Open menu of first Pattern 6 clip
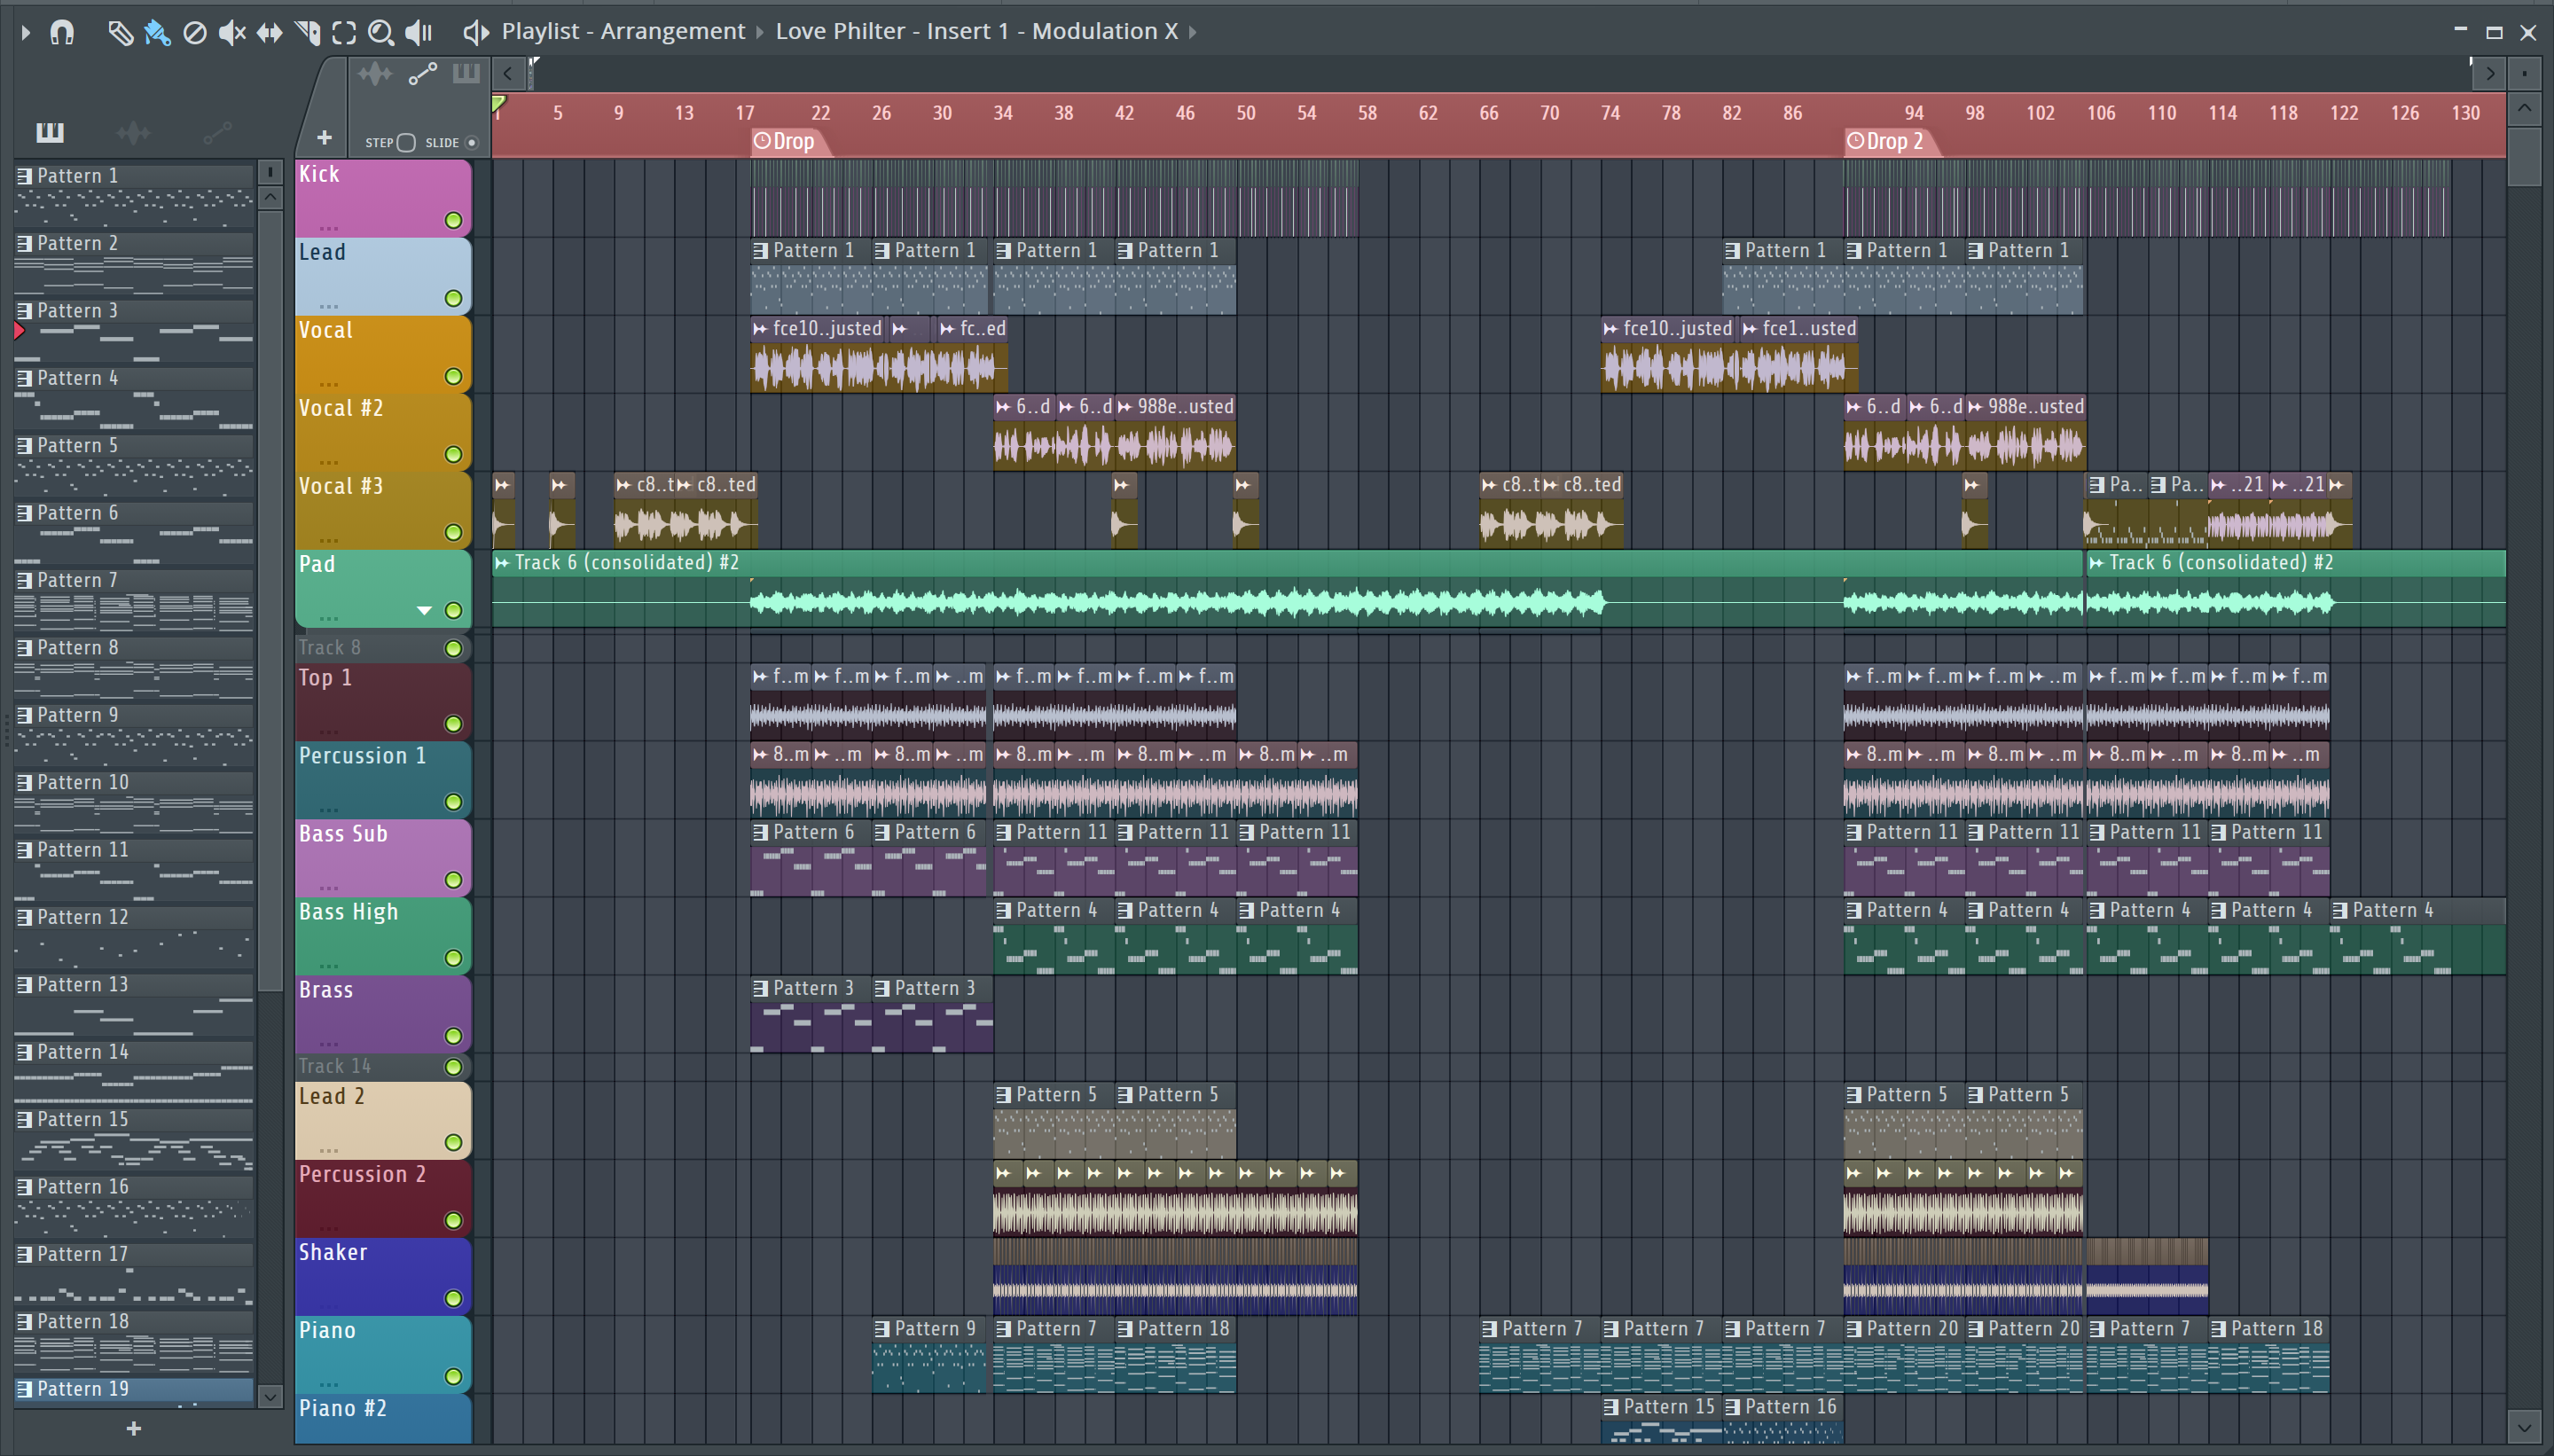 point(761,832)
